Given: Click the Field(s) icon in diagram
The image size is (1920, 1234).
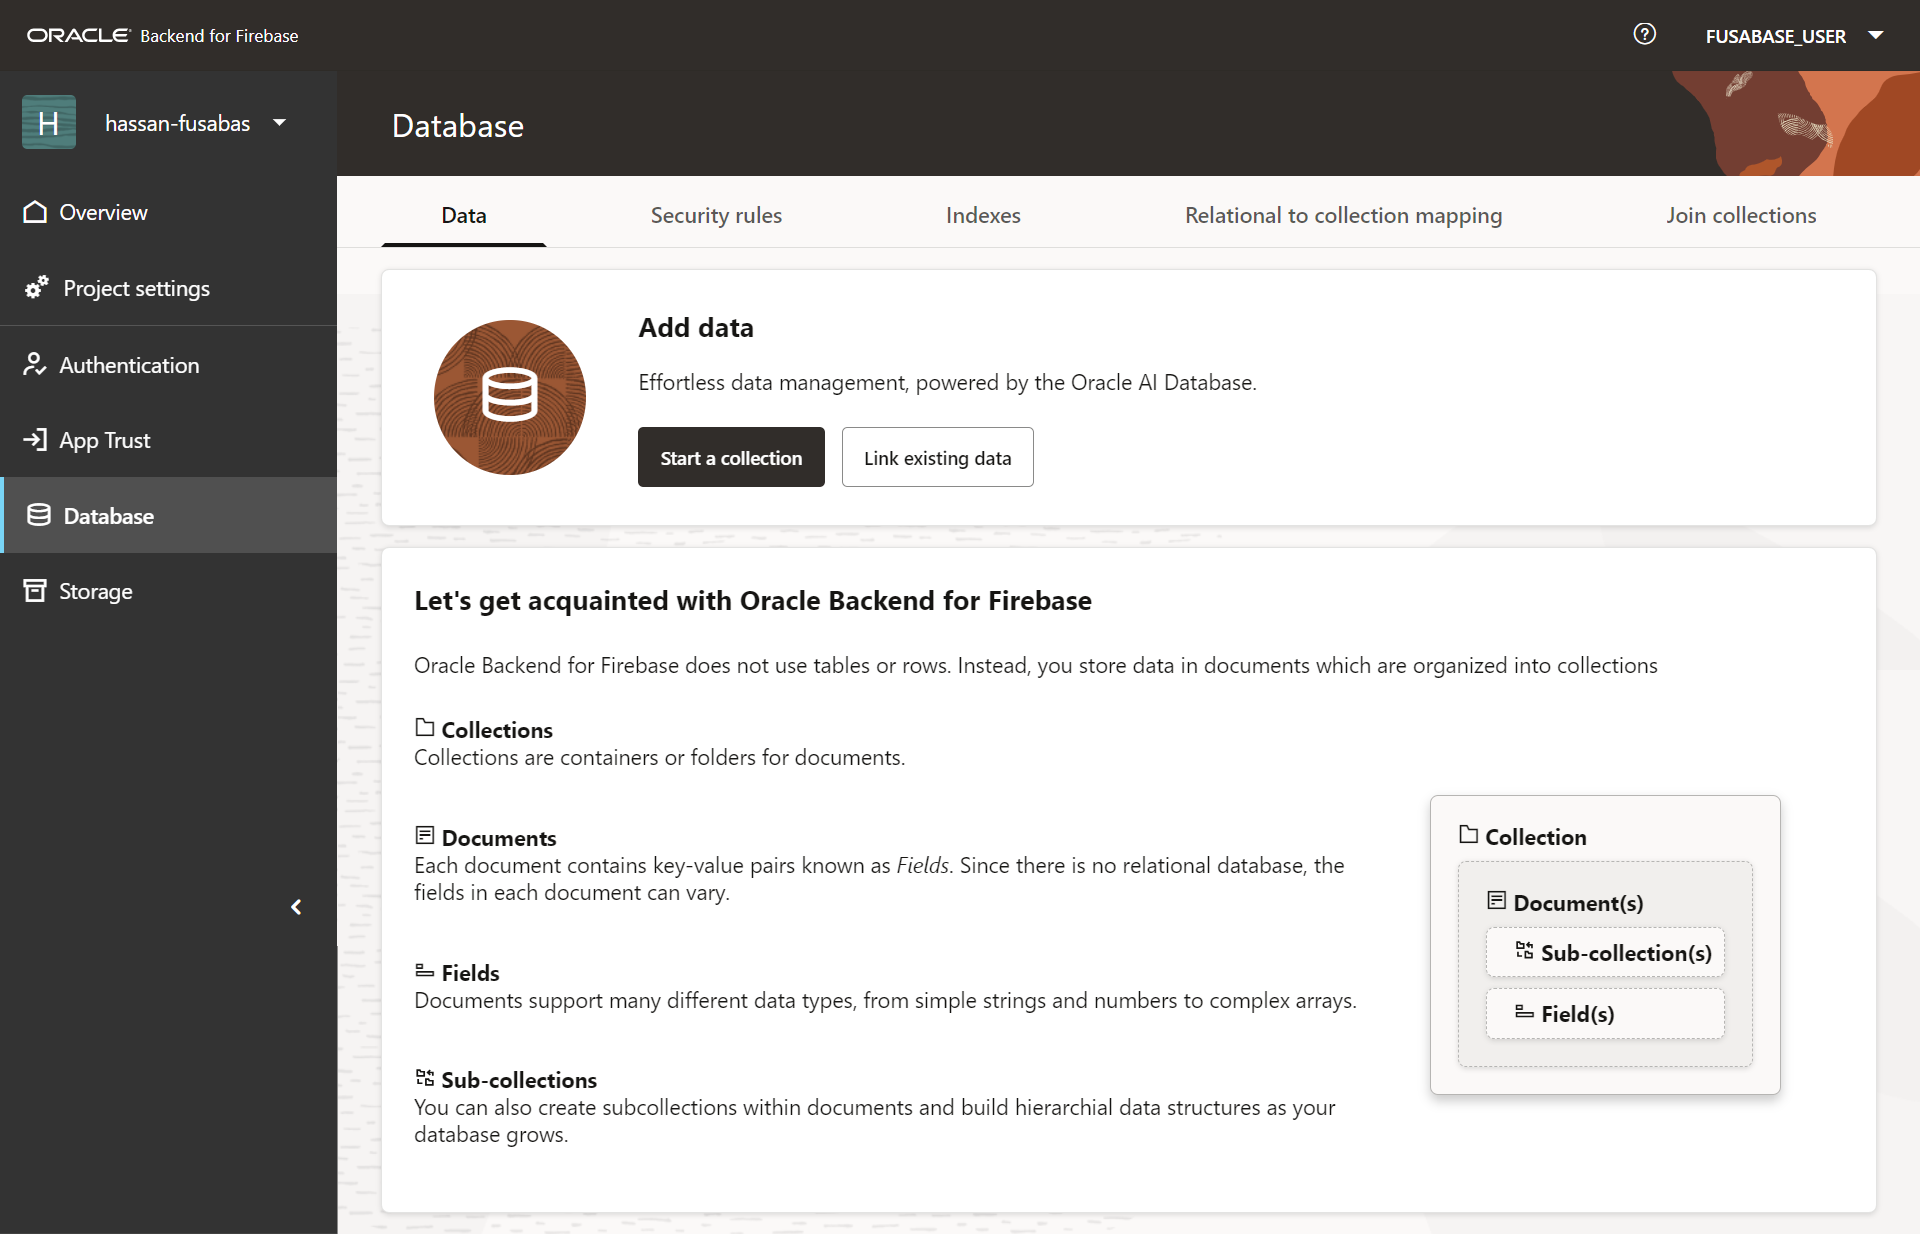Looking at the screenshot, I should 1525,1012.
